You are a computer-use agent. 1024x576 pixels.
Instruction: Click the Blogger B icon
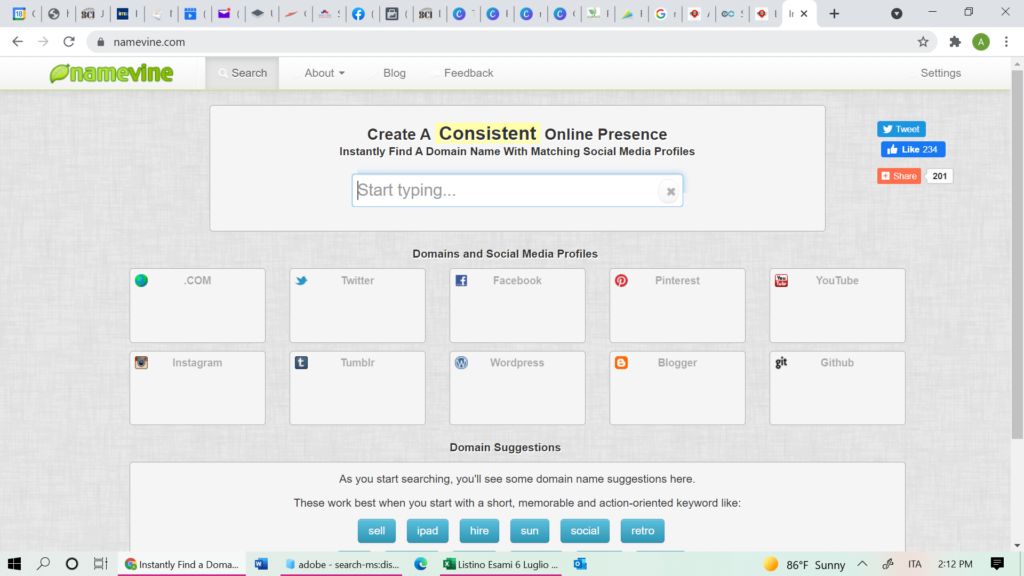pos(621,362)
